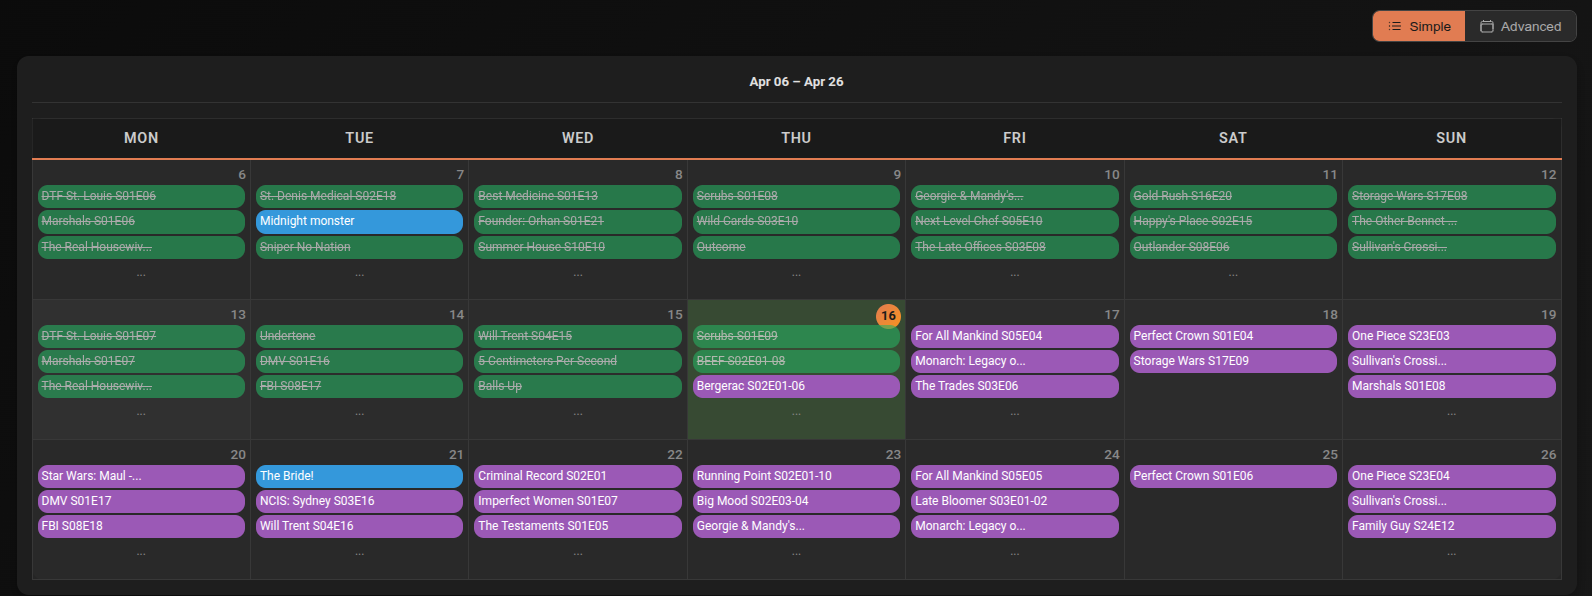Open Bergerac S02E01-06 event
This screenshot has width=1592, height=596.
click(796, 386)
